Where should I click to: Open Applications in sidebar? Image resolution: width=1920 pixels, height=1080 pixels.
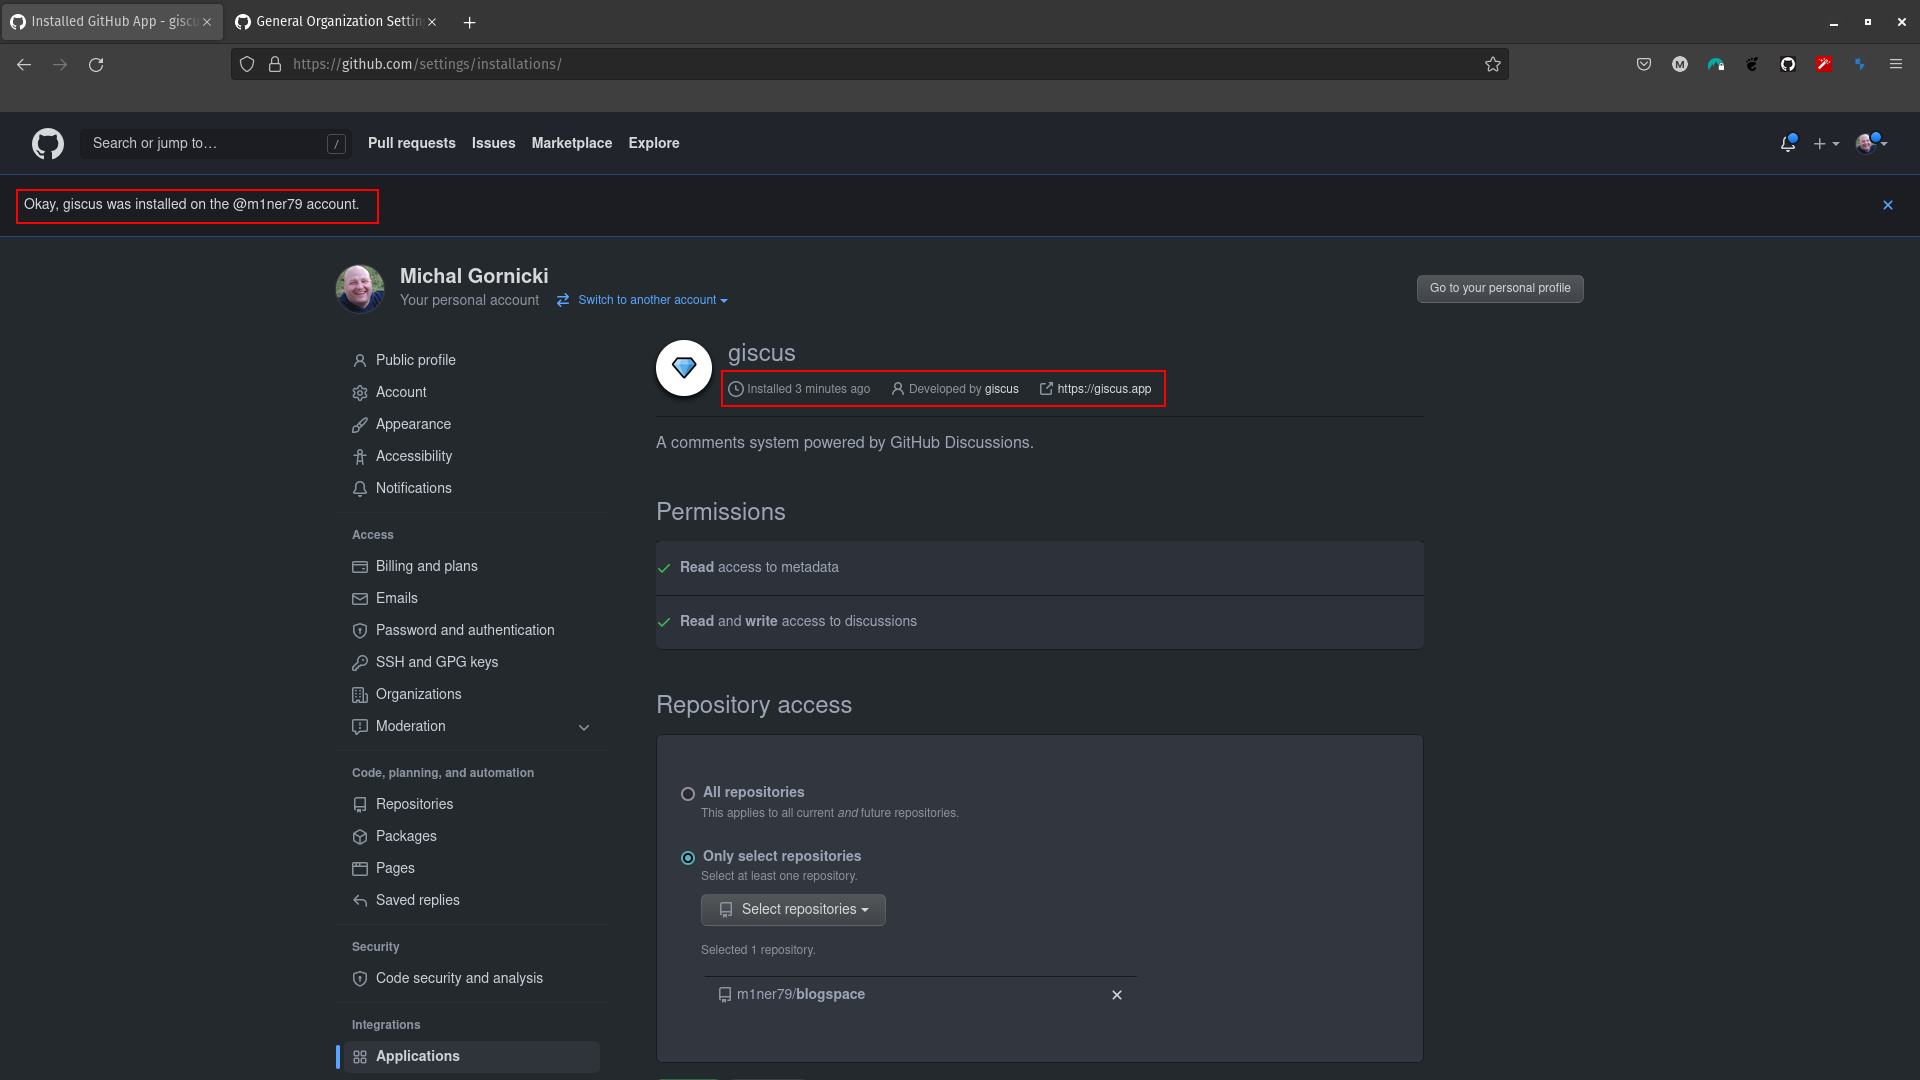[472, 1056]
